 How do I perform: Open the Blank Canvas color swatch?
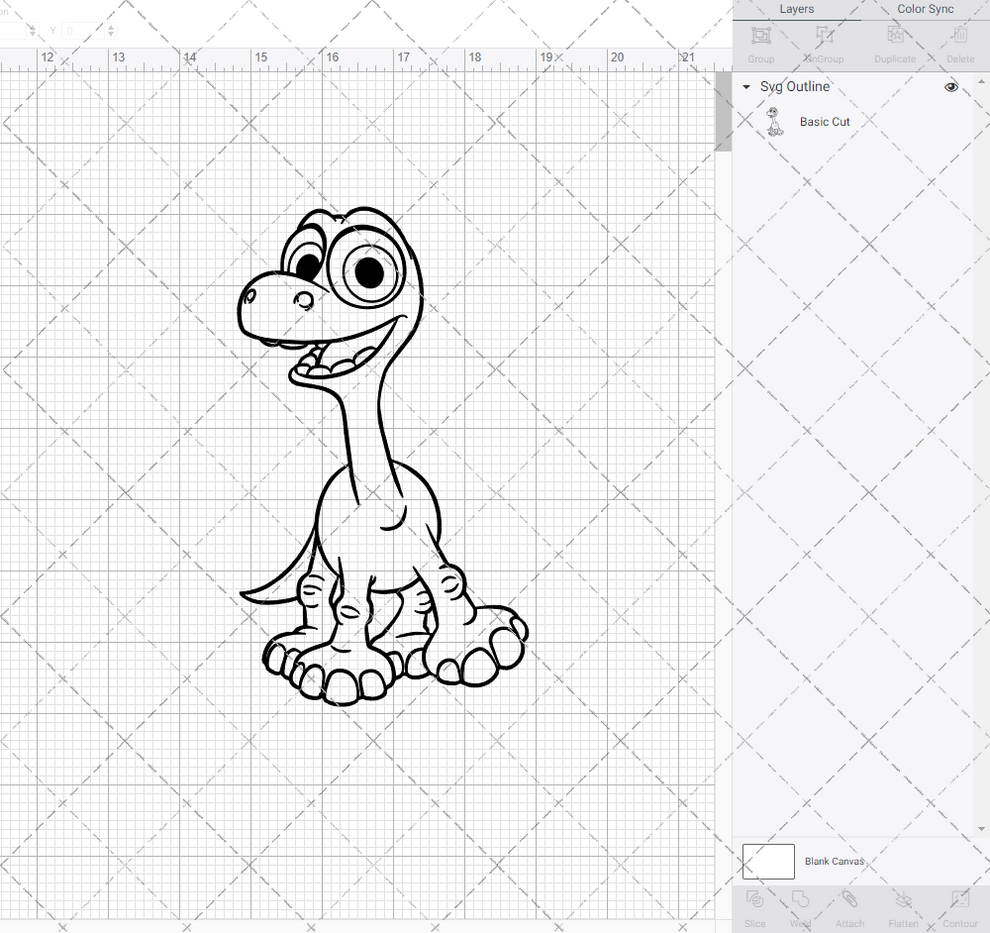[x=768, y=861]
